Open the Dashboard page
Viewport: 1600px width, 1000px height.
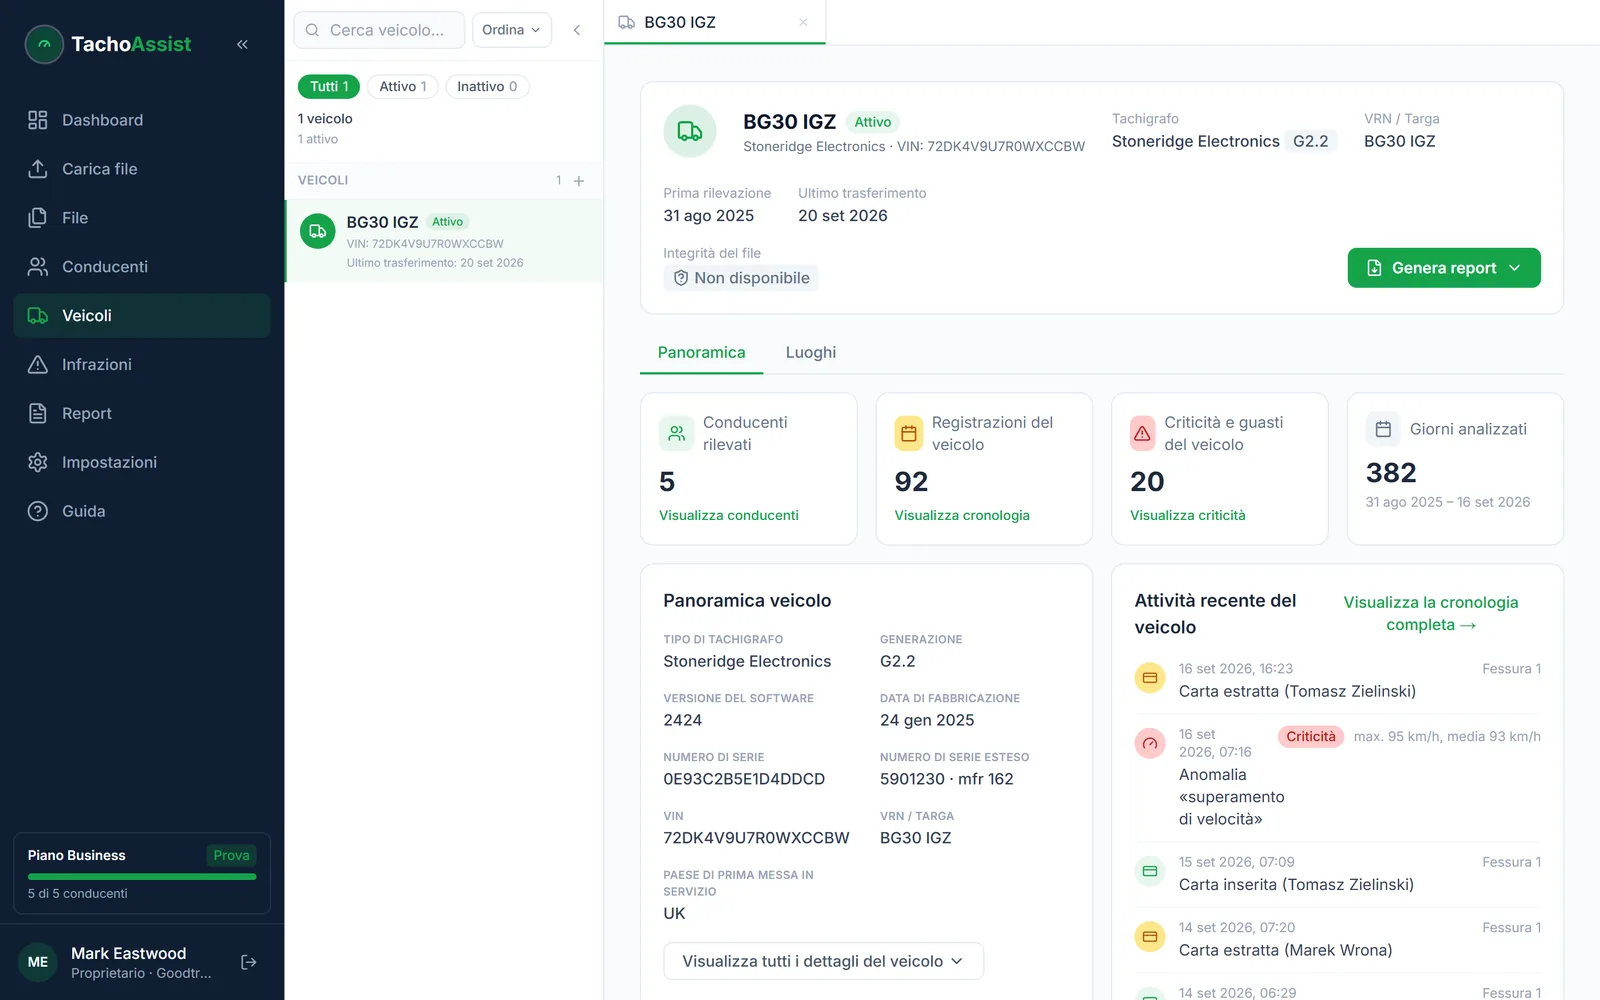point(142,120)
